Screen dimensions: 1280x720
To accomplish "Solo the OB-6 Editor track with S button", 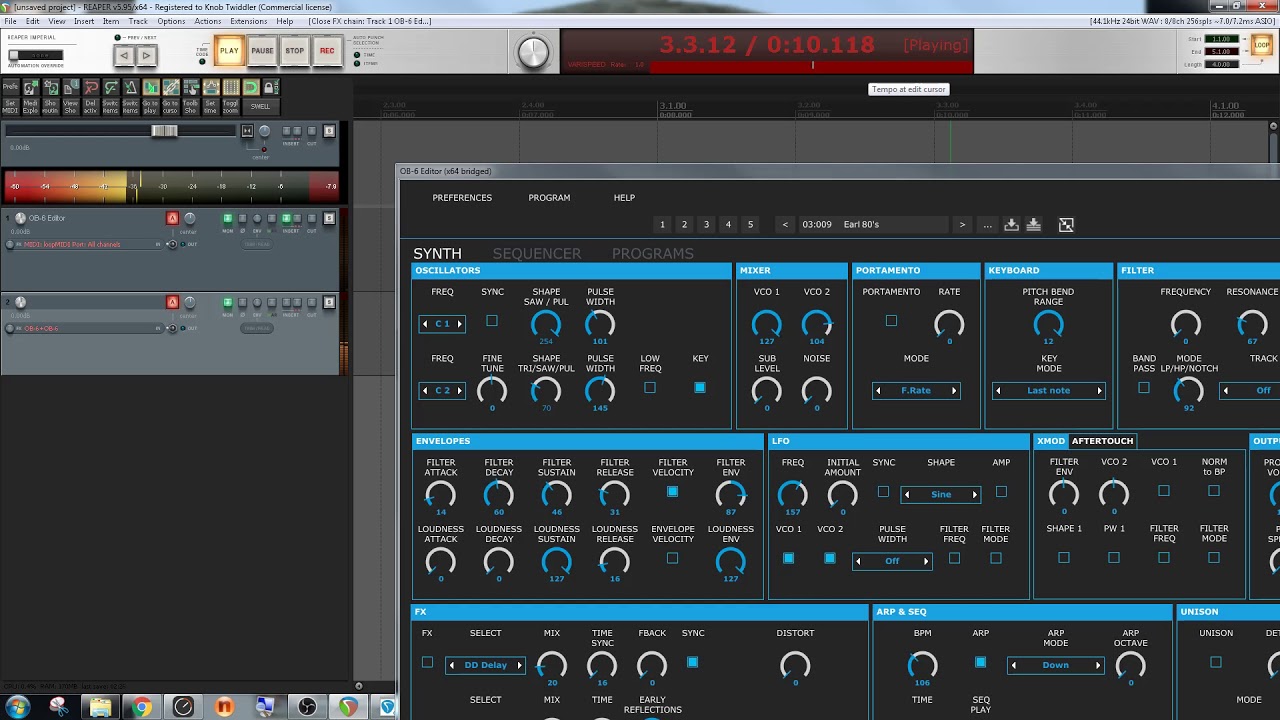I will 329,218.
